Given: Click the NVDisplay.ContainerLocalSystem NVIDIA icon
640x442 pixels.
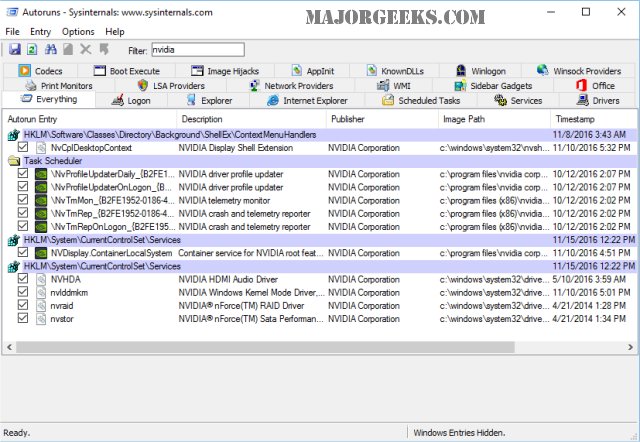Looking at the screenshot, I should pos(41,253).
